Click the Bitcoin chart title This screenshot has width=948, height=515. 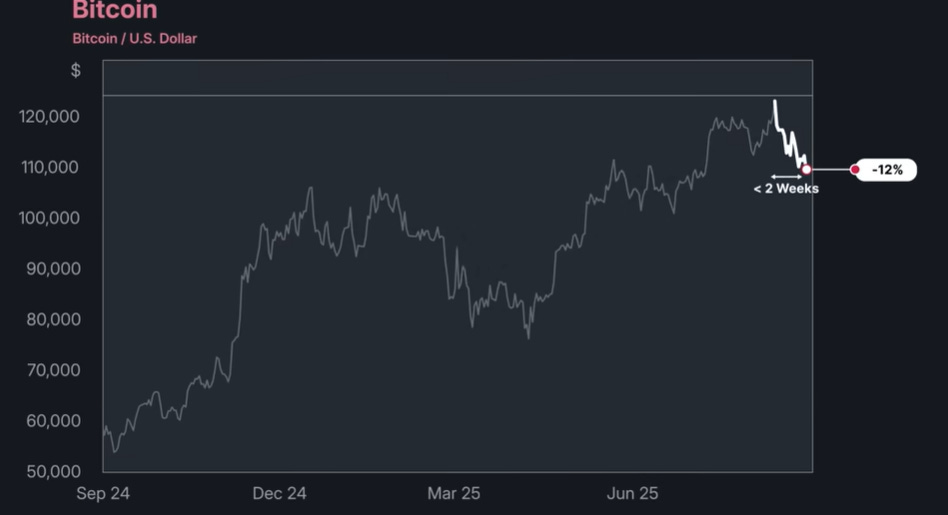(115, 10)
